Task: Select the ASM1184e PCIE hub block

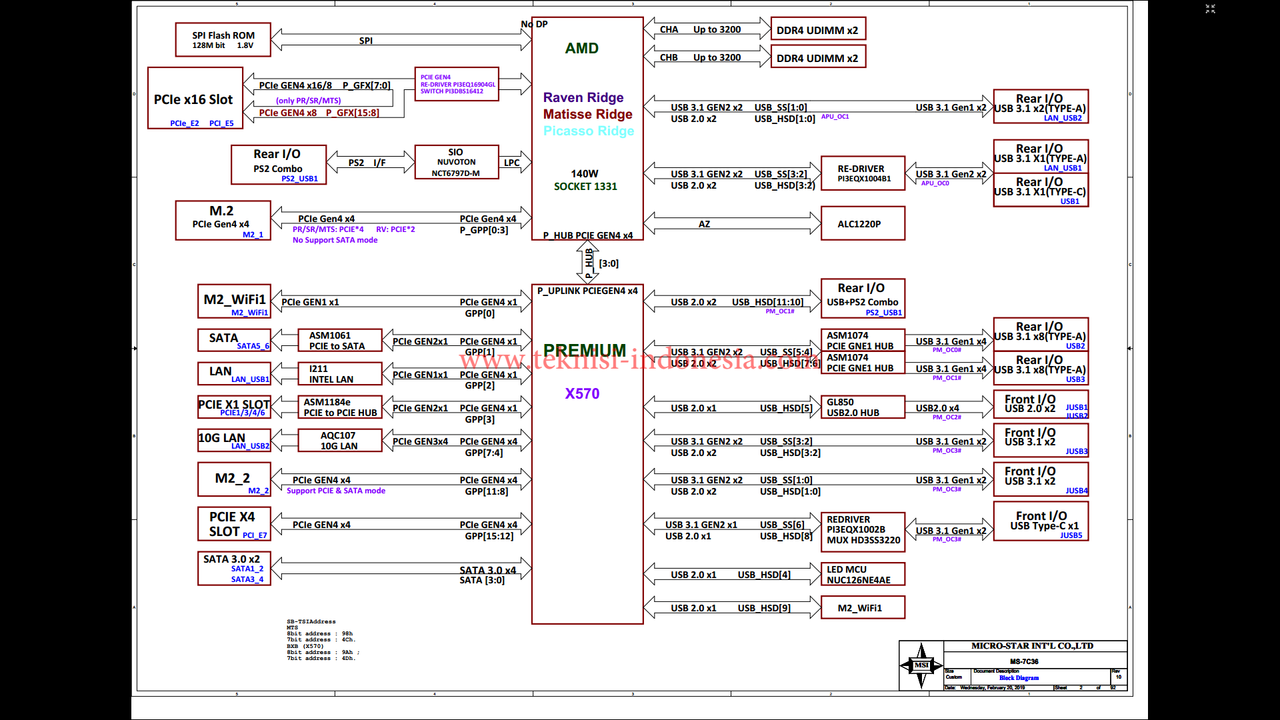Action: 339,407
